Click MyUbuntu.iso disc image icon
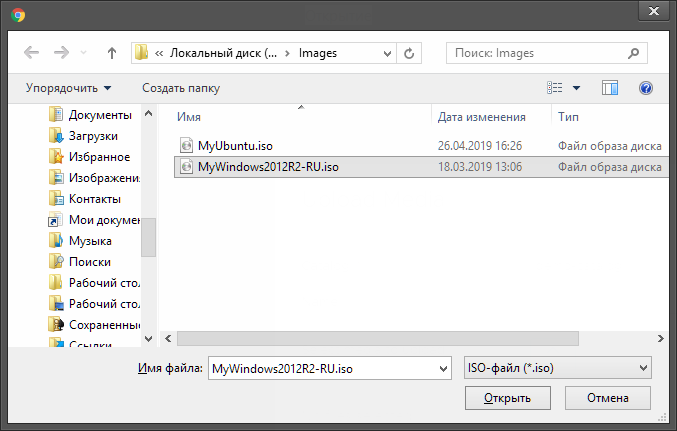Screen dimensions: 677x431 pyautogui.click(x=186, y=146)
